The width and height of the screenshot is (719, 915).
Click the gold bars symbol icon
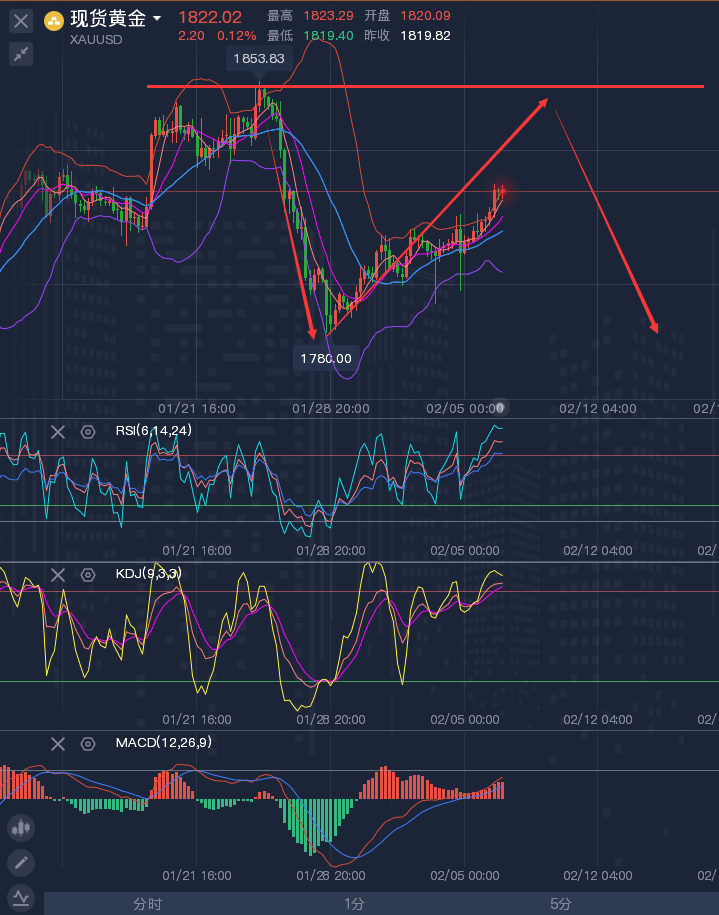[x=53, y=20]
